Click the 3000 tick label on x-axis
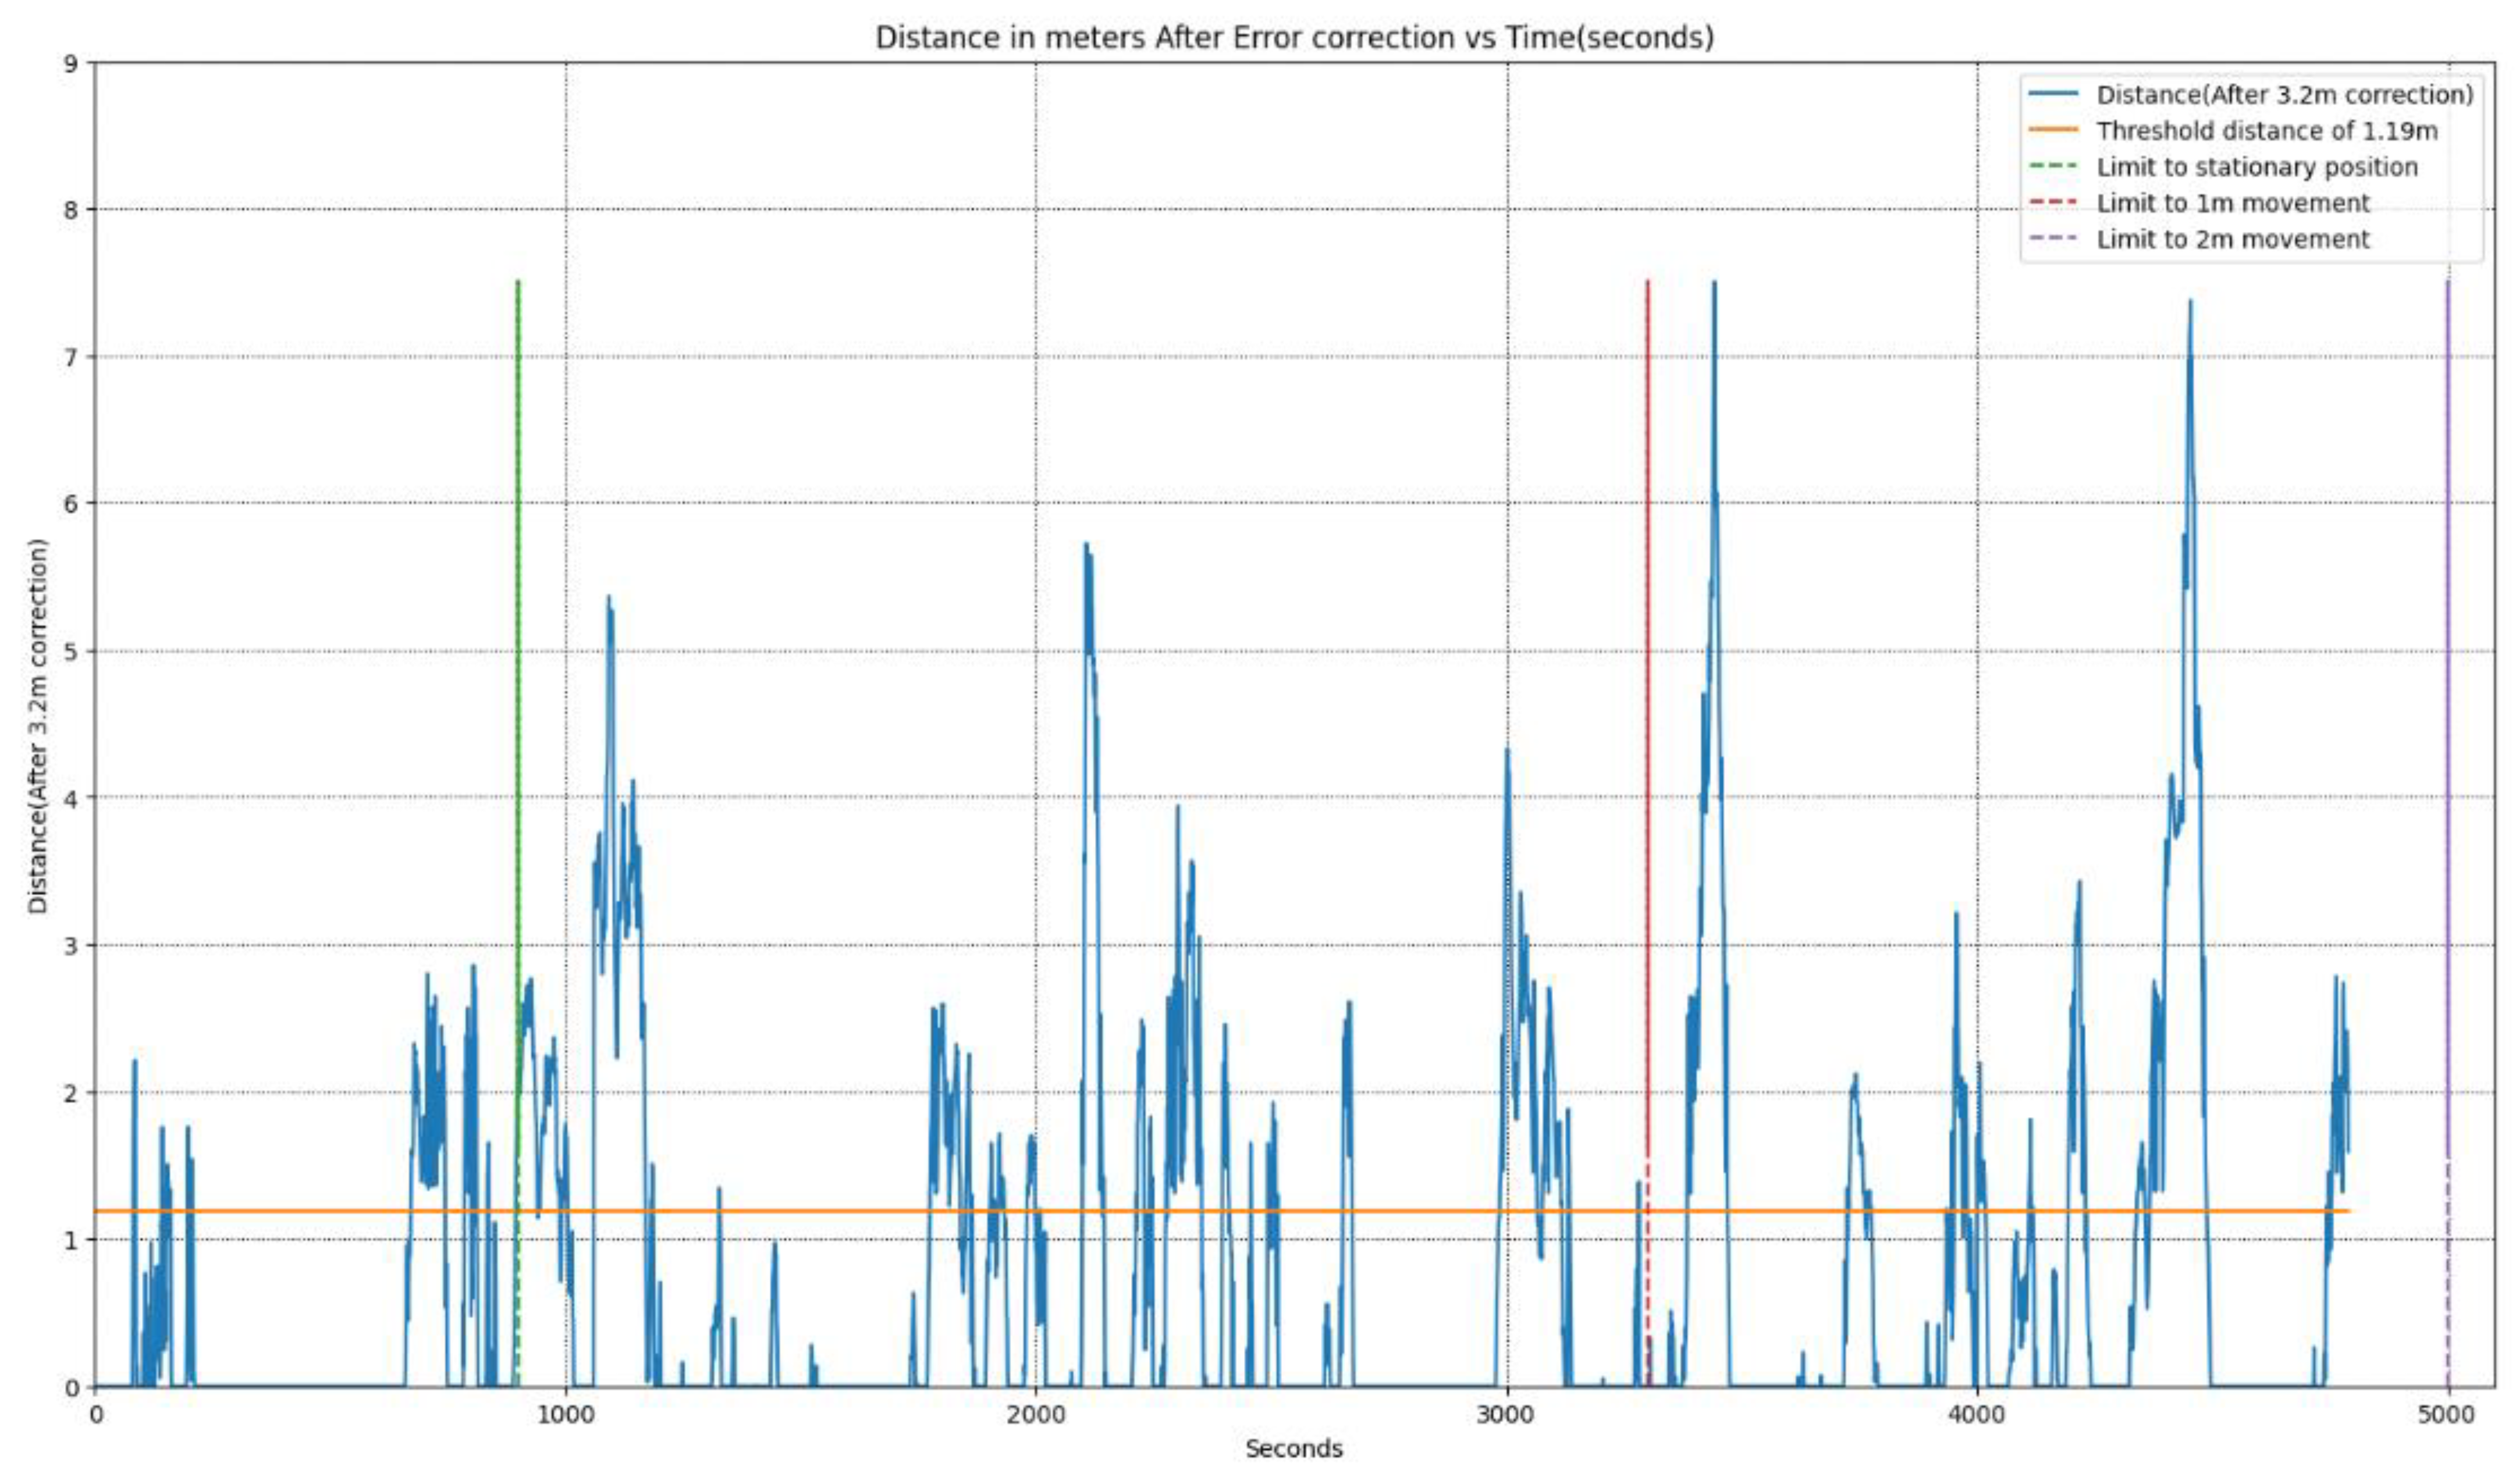 tap(1506, 1415)
